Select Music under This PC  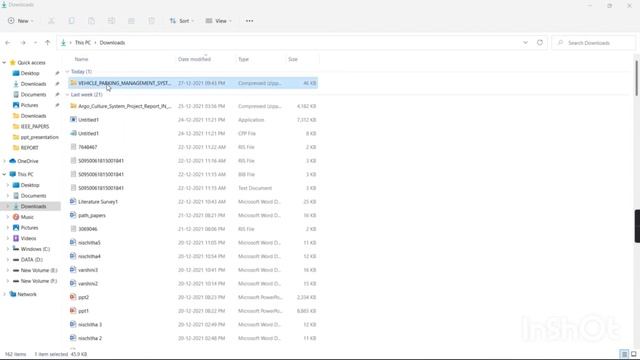tap(27, 217)
